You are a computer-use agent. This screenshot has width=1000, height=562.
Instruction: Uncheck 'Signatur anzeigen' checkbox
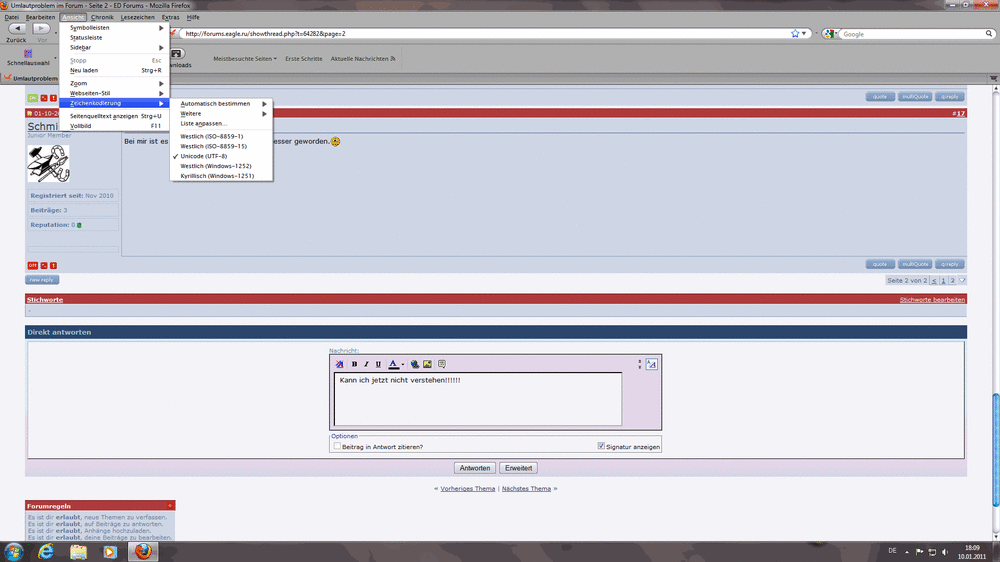(x=601, y=446)
